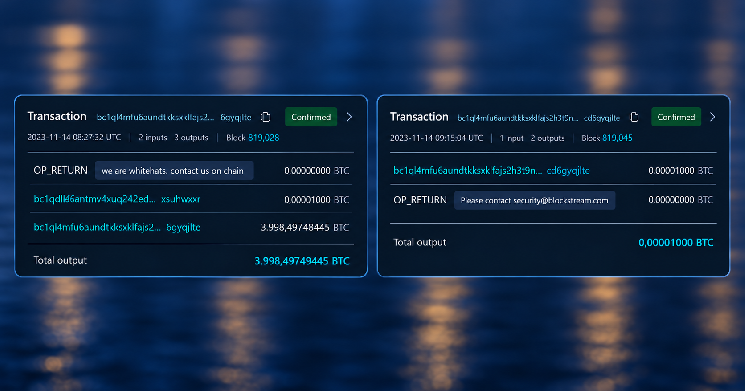Open address link in right card output row
This screenshot has width=745, height=391.
pos(491,171)
